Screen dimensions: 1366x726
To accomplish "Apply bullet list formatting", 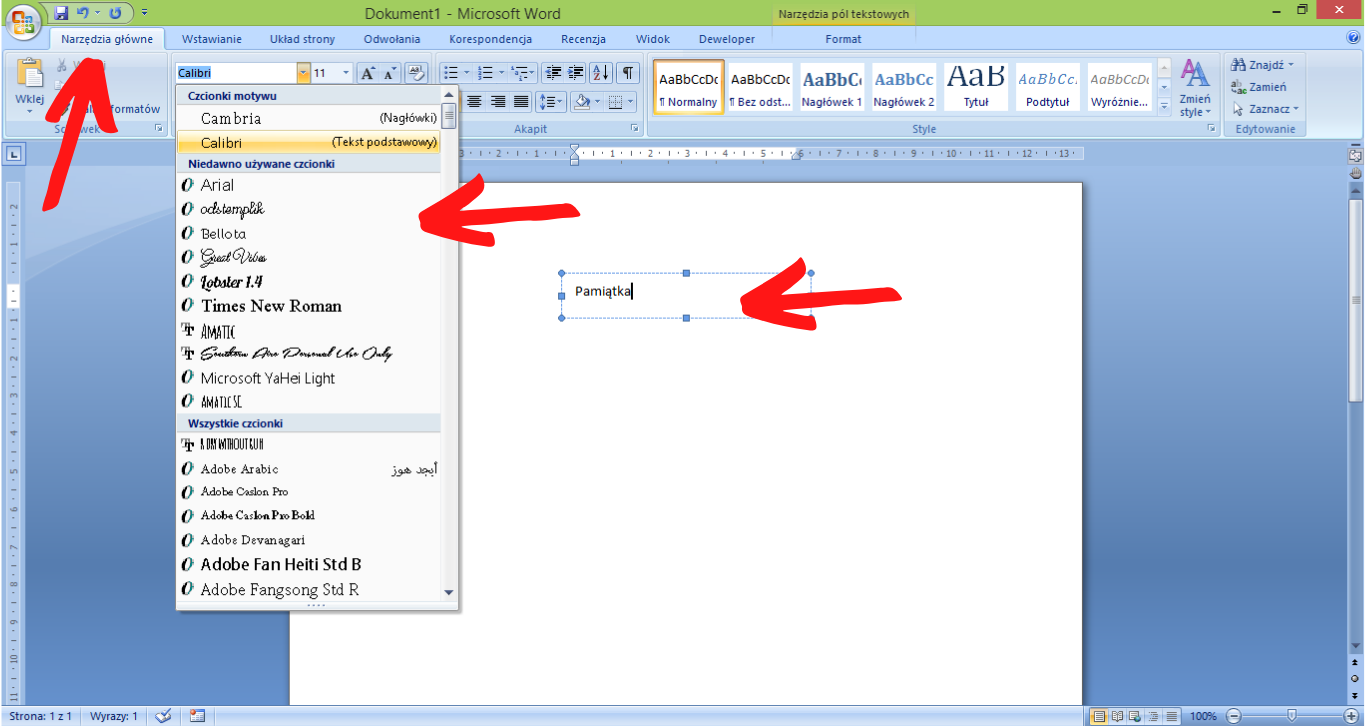I will point(450,73).
